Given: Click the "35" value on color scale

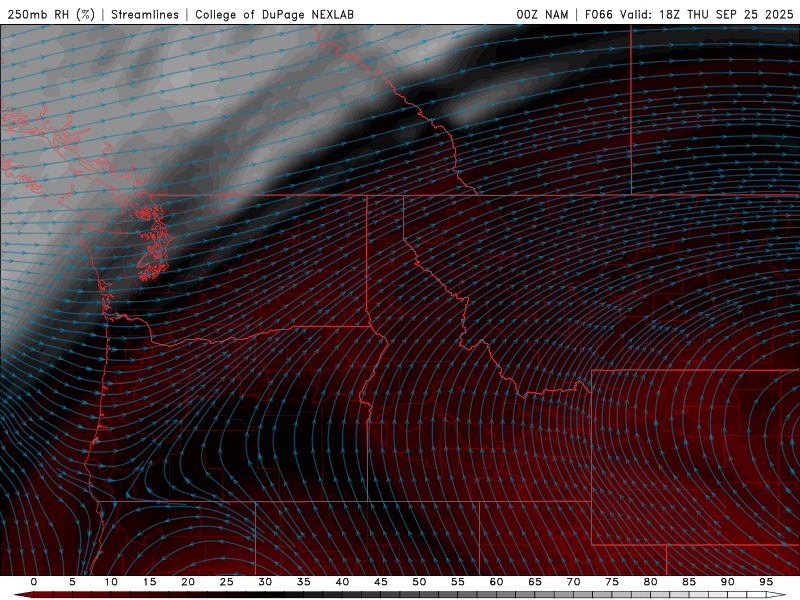Looking at the screenshot, I should (304, 582).
